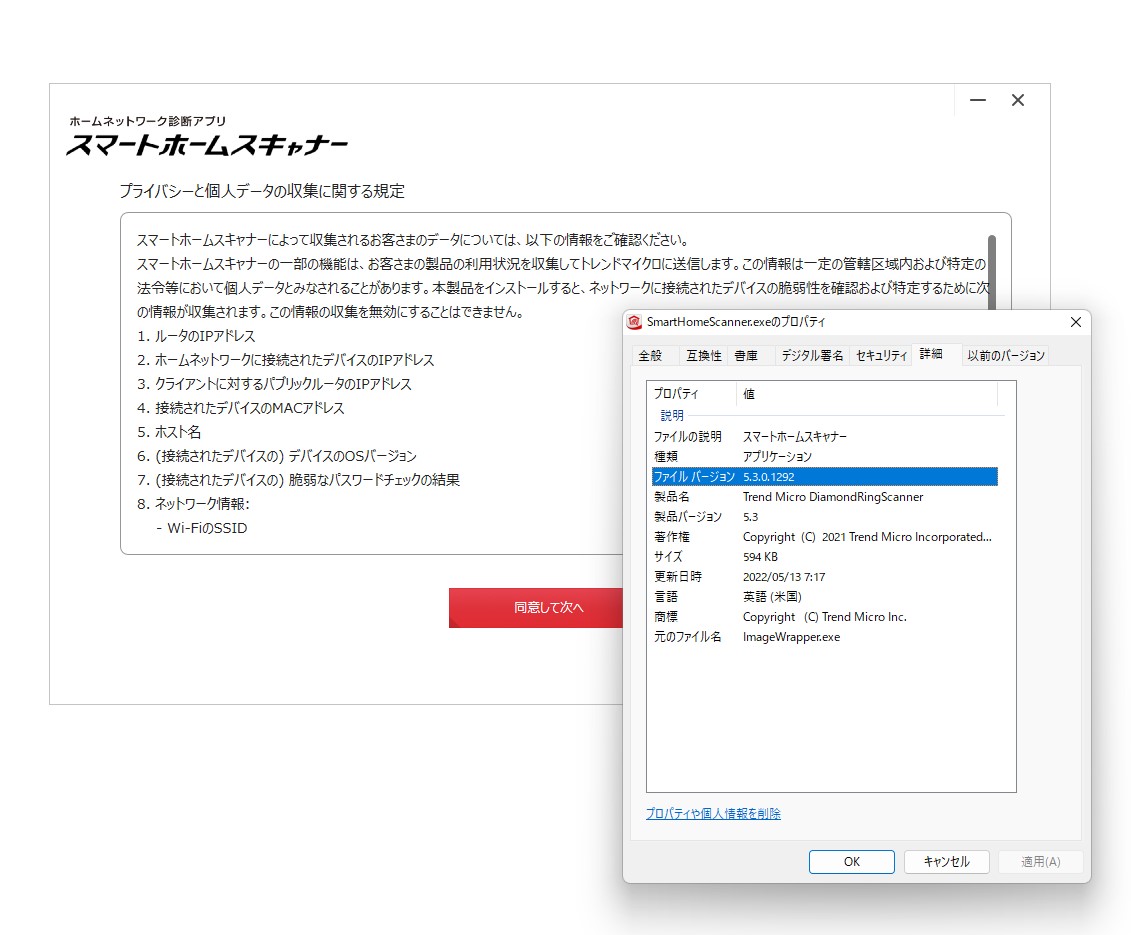Click the Trend Micro icon in the properties dialog titlebar
This screenshot has height=935, width=1131.
[x=634, y=322]
